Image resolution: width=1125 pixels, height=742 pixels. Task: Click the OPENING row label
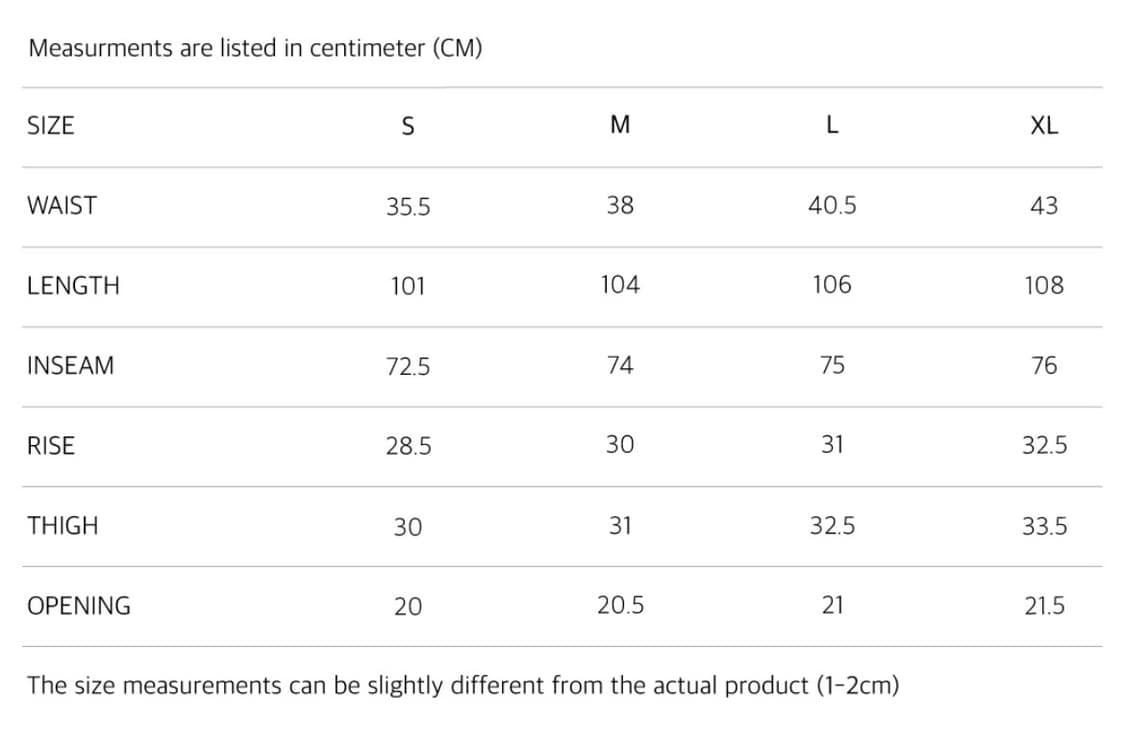(79, 606)
